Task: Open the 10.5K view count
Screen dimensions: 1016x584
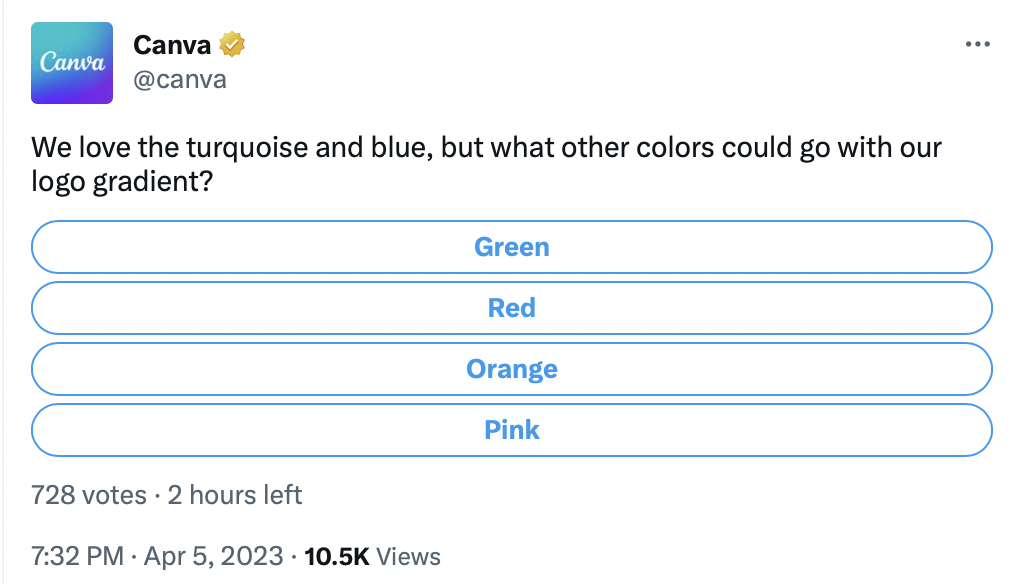Action: point(336,557)
